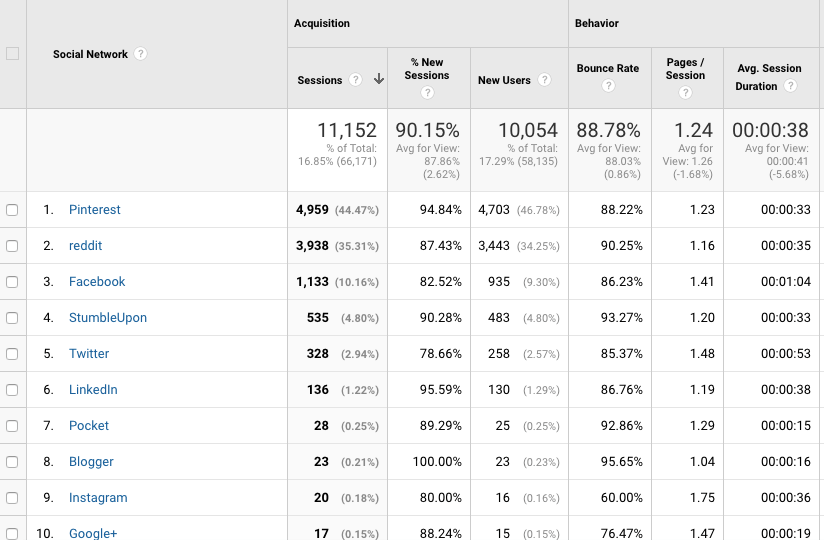This screenshot has height=540, width=824.
Task: Open the reddit social network link
Action: coord(85,245)
